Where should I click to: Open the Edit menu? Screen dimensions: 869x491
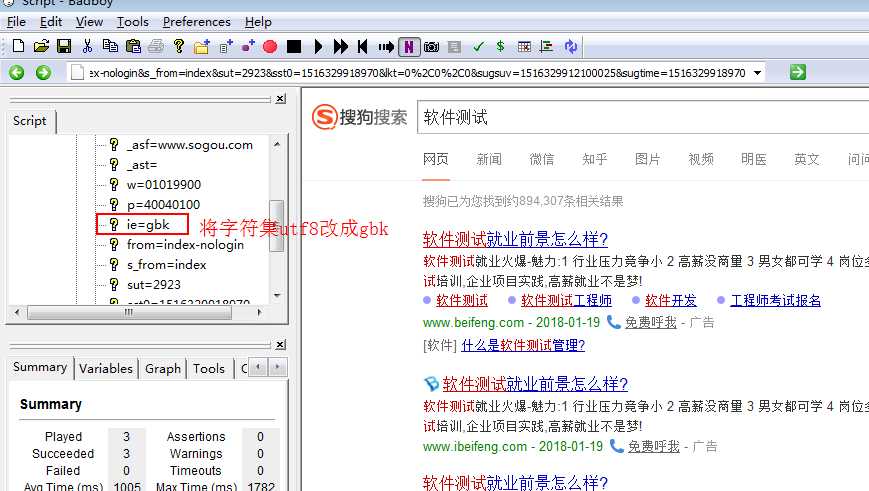click(x=50, y=22)
